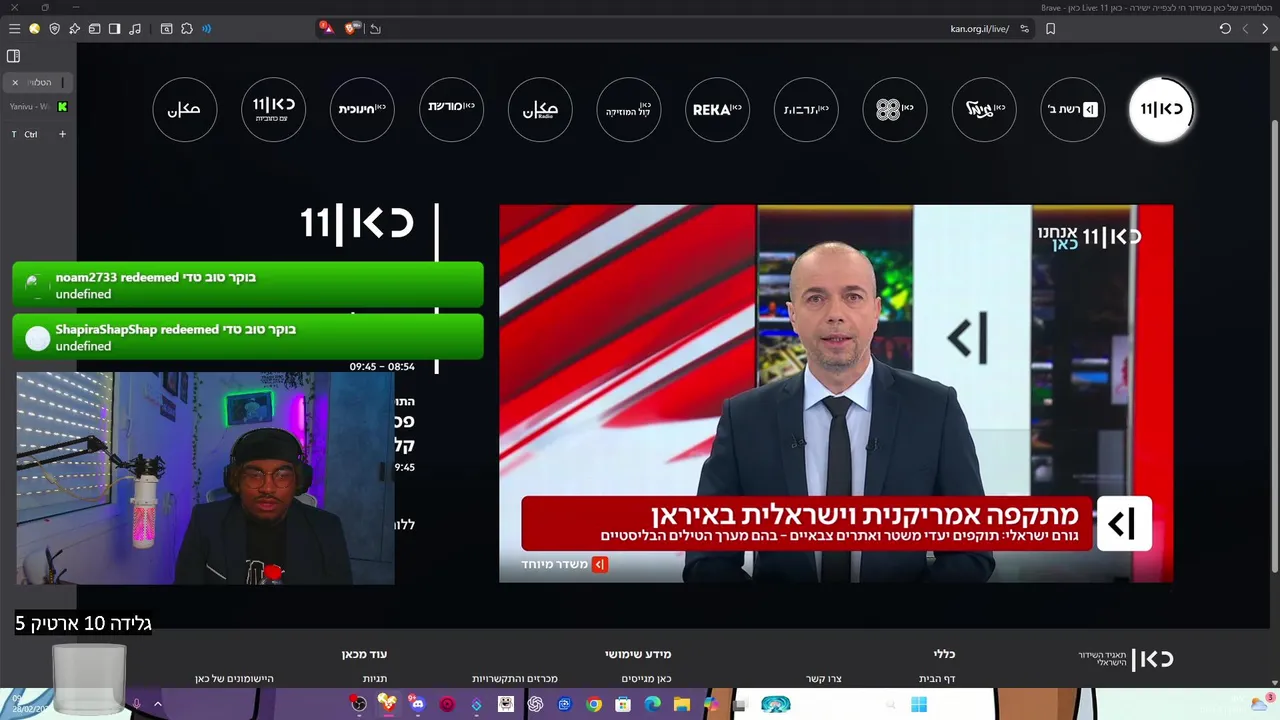The height and width of the screenshot is (720, 1280).
Task: Toggle vertical tabs panel icon
Action: coord(13,56)
